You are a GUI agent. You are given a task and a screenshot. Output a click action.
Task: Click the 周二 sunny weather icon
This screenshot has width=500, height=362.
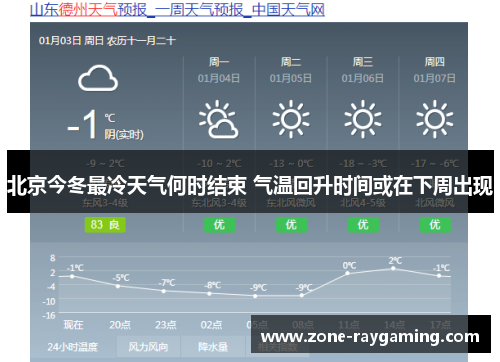291,119
